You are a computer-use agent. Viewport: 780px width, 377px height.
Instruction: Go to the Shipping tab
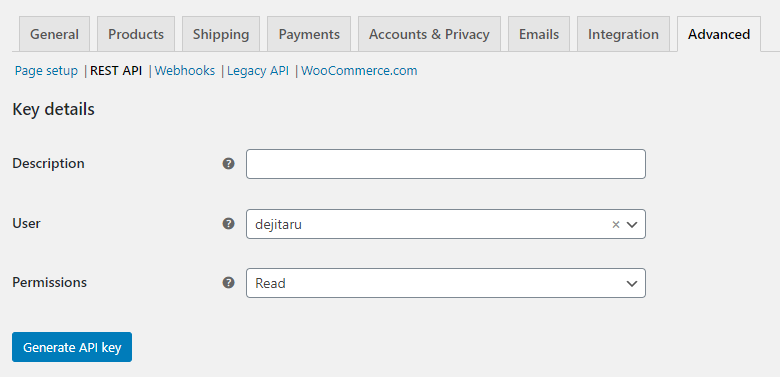click(221, 34)
